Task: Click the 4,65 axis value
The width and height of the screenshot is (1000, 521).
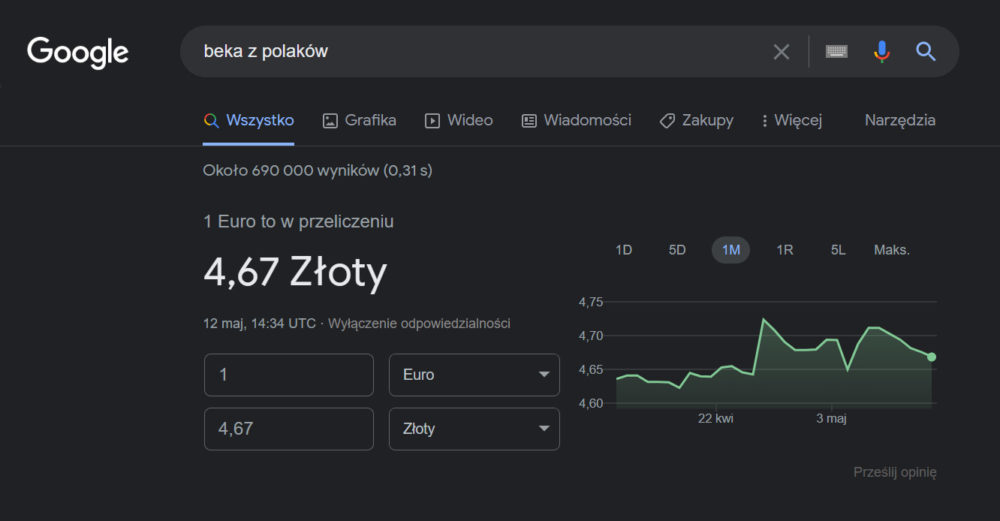Action: [x=591, y=370]
